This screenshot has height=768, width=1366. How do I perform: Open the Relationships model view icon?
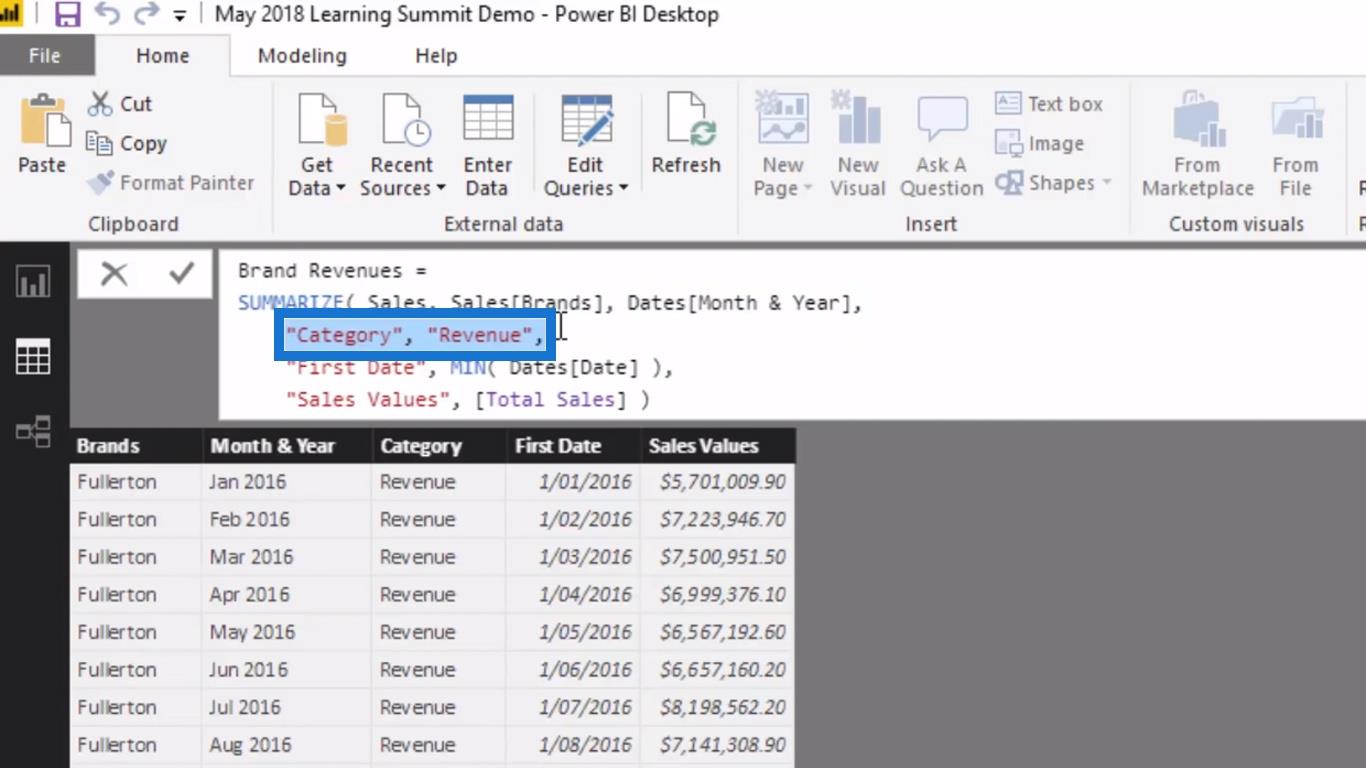[33, 432]
